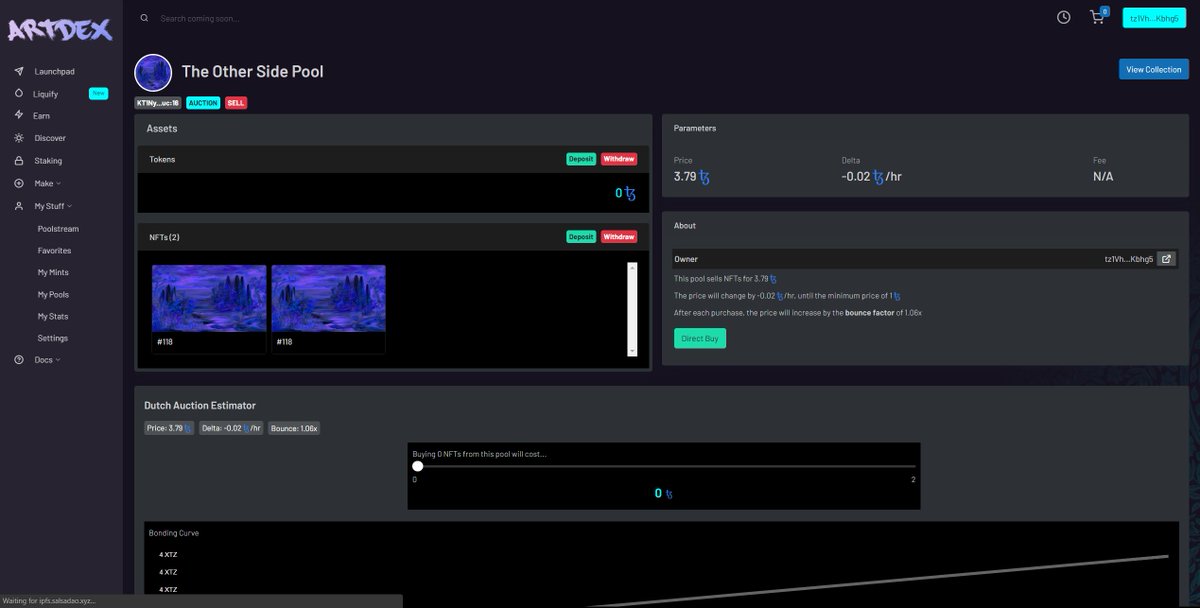Image resolution: width=1200 pixels, height=608 pixels.
Task: Expand the Make menu chevron
Action: [x=59, y=184]
